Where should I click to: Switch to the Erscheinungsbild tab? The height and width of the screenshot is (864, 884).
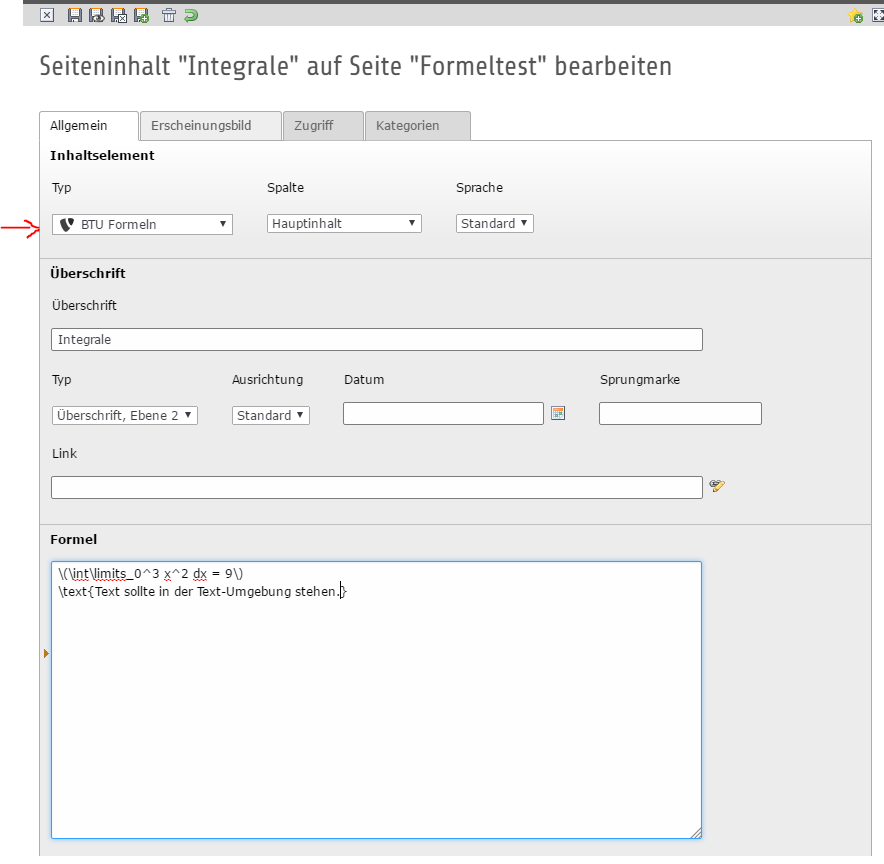point(210,126)
